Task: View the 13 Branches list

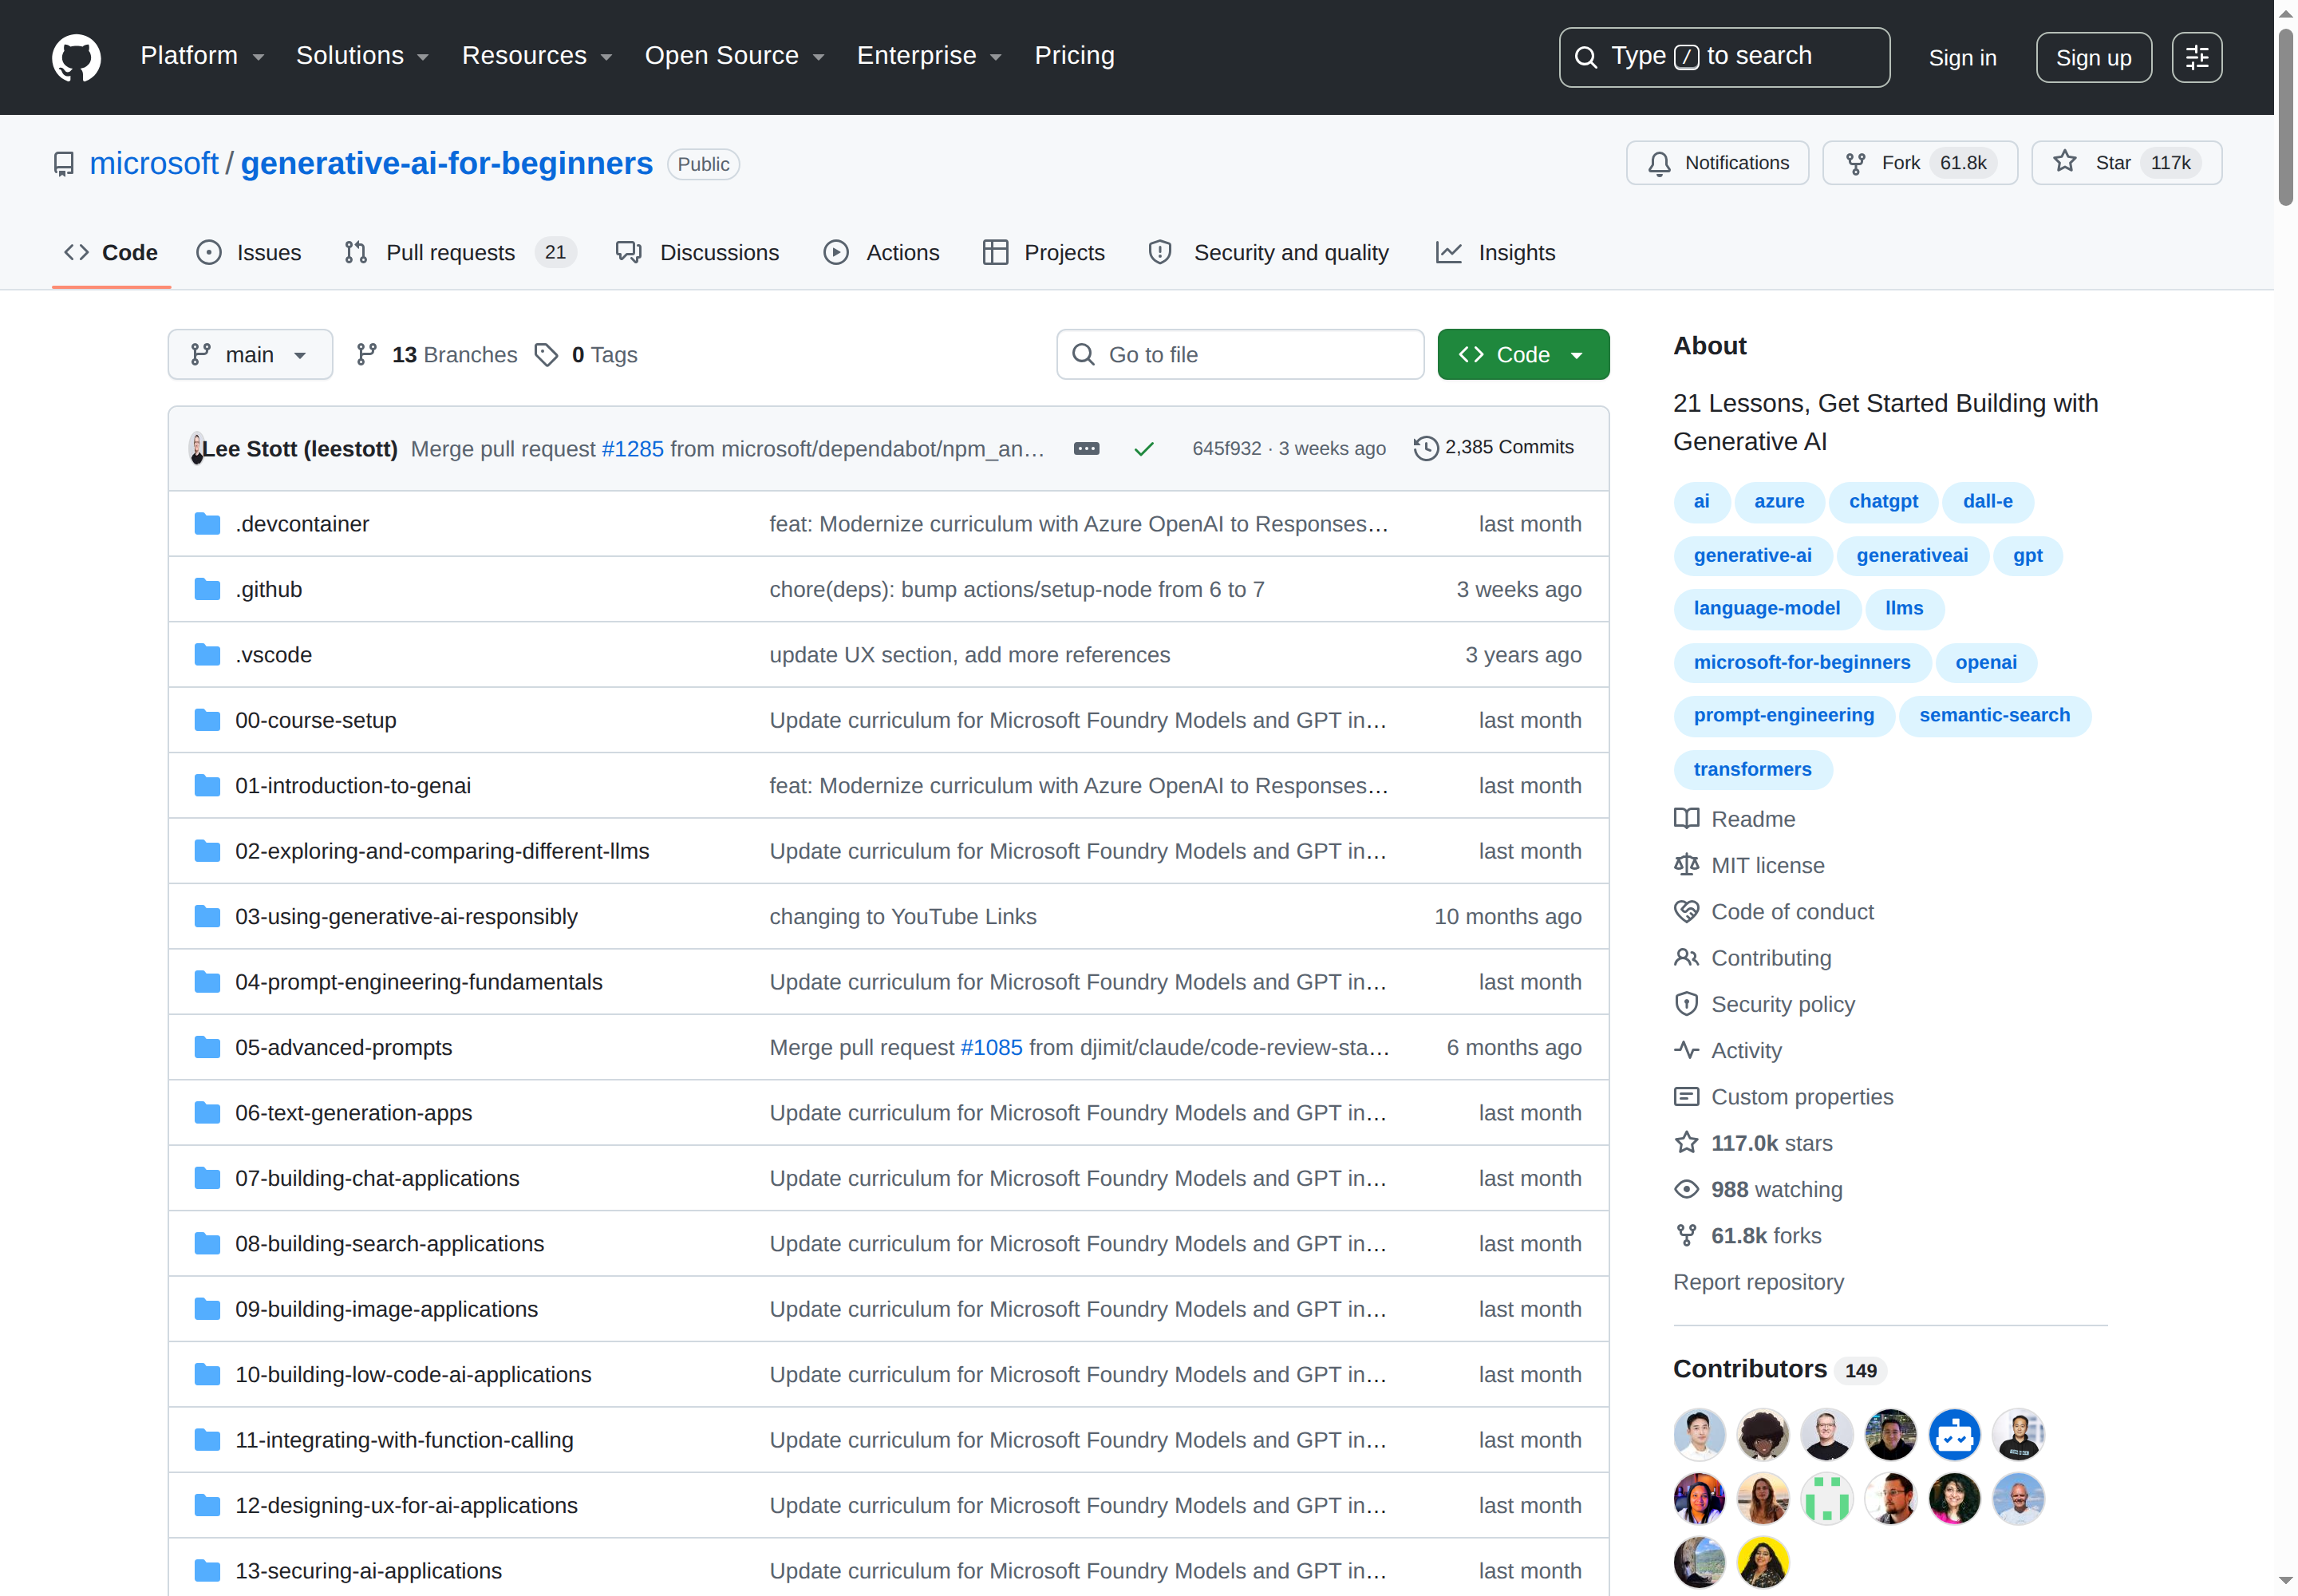Action: 436,355
